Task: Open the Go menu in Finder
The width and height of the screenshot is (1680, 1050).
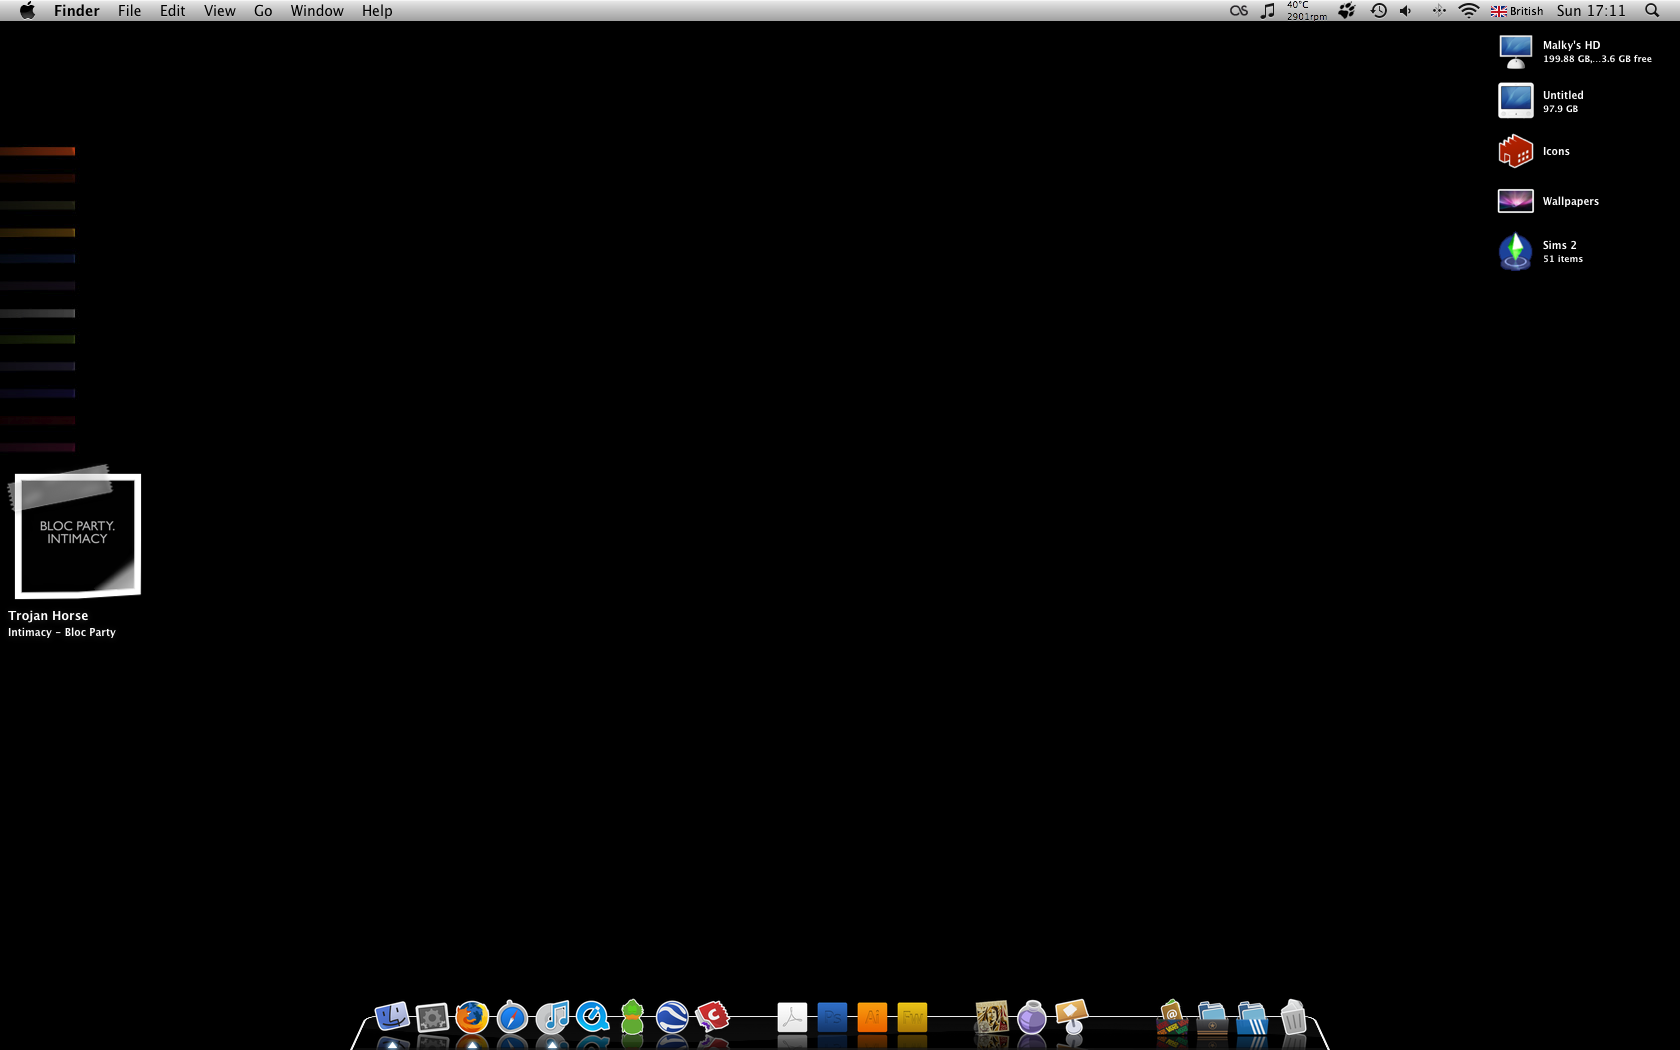Action: point(262,11)
